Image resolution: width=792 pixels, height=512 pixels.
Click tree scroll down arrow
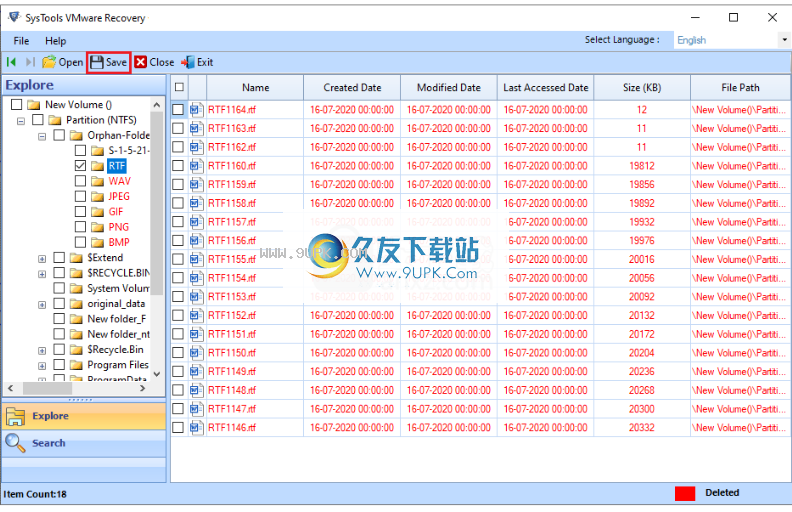click(157, 374)
